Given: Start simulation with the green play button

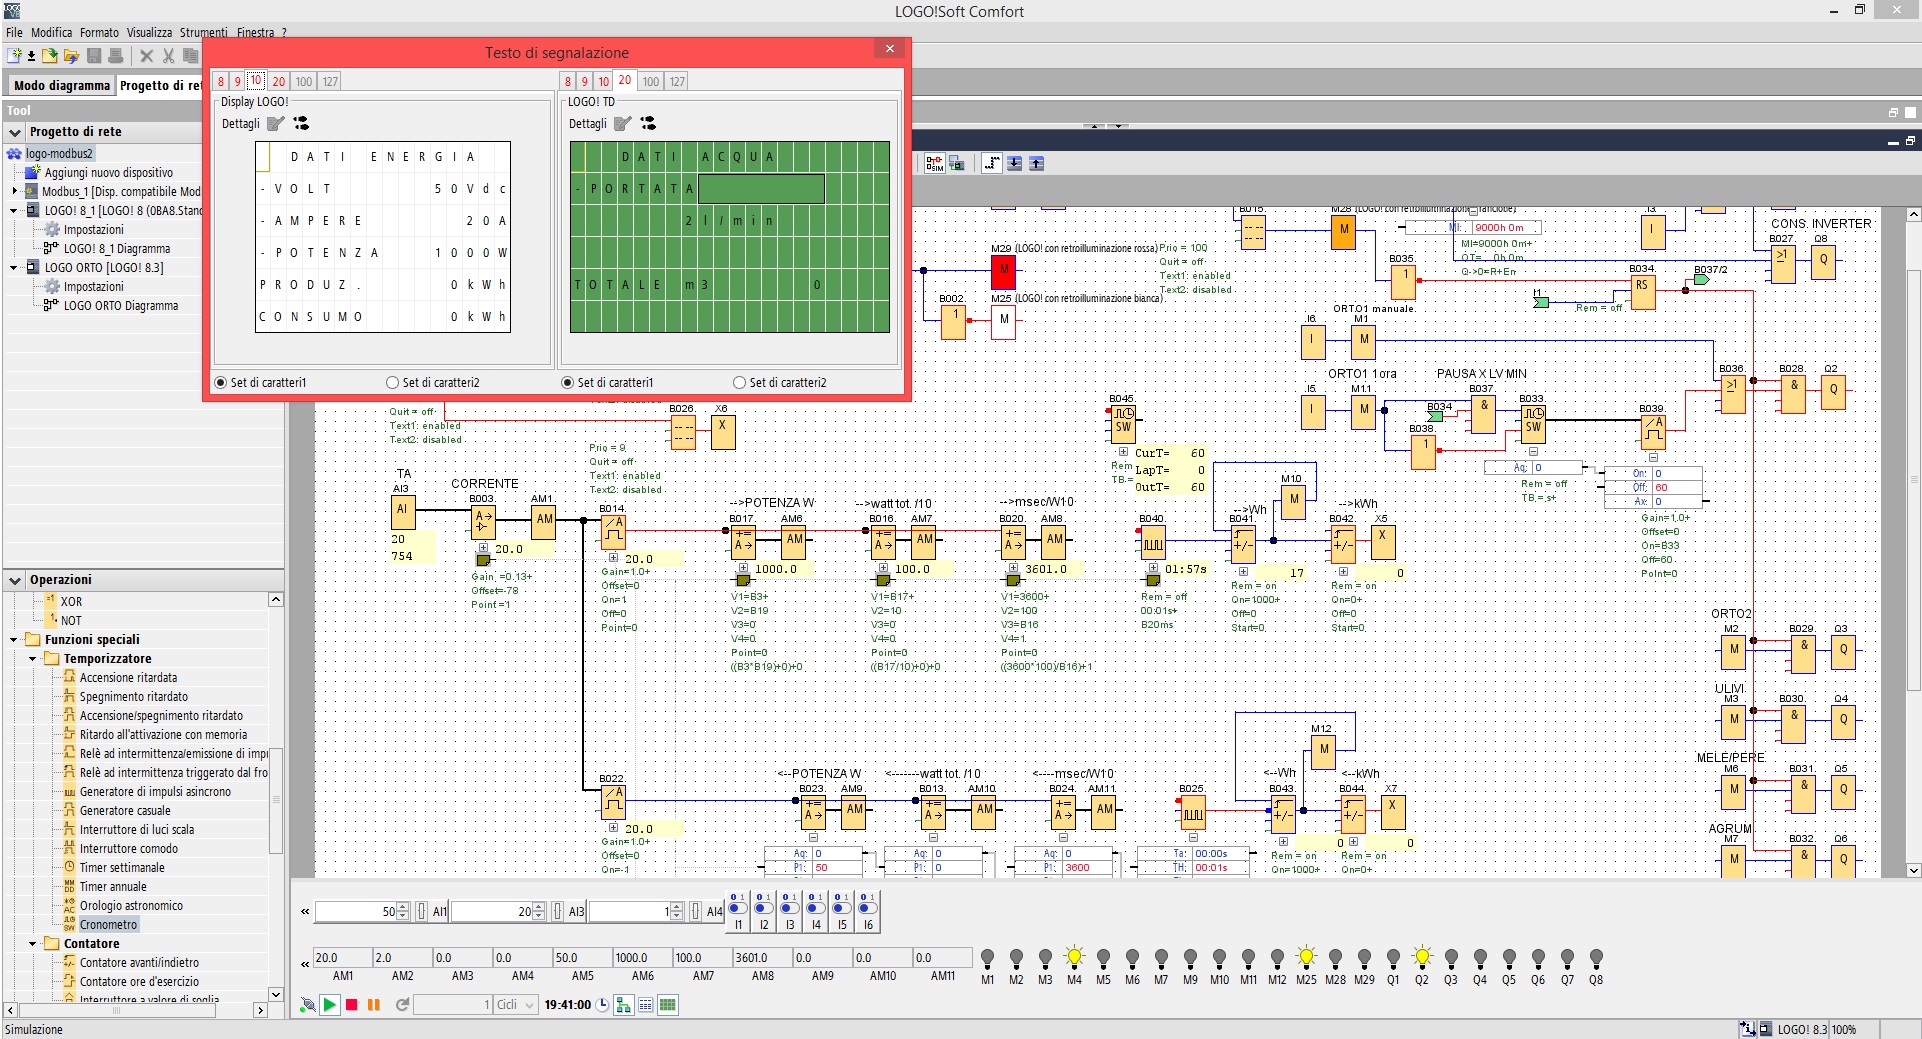Looking at the screenshot, I should pyautogui.click(x=329, y=1005).
